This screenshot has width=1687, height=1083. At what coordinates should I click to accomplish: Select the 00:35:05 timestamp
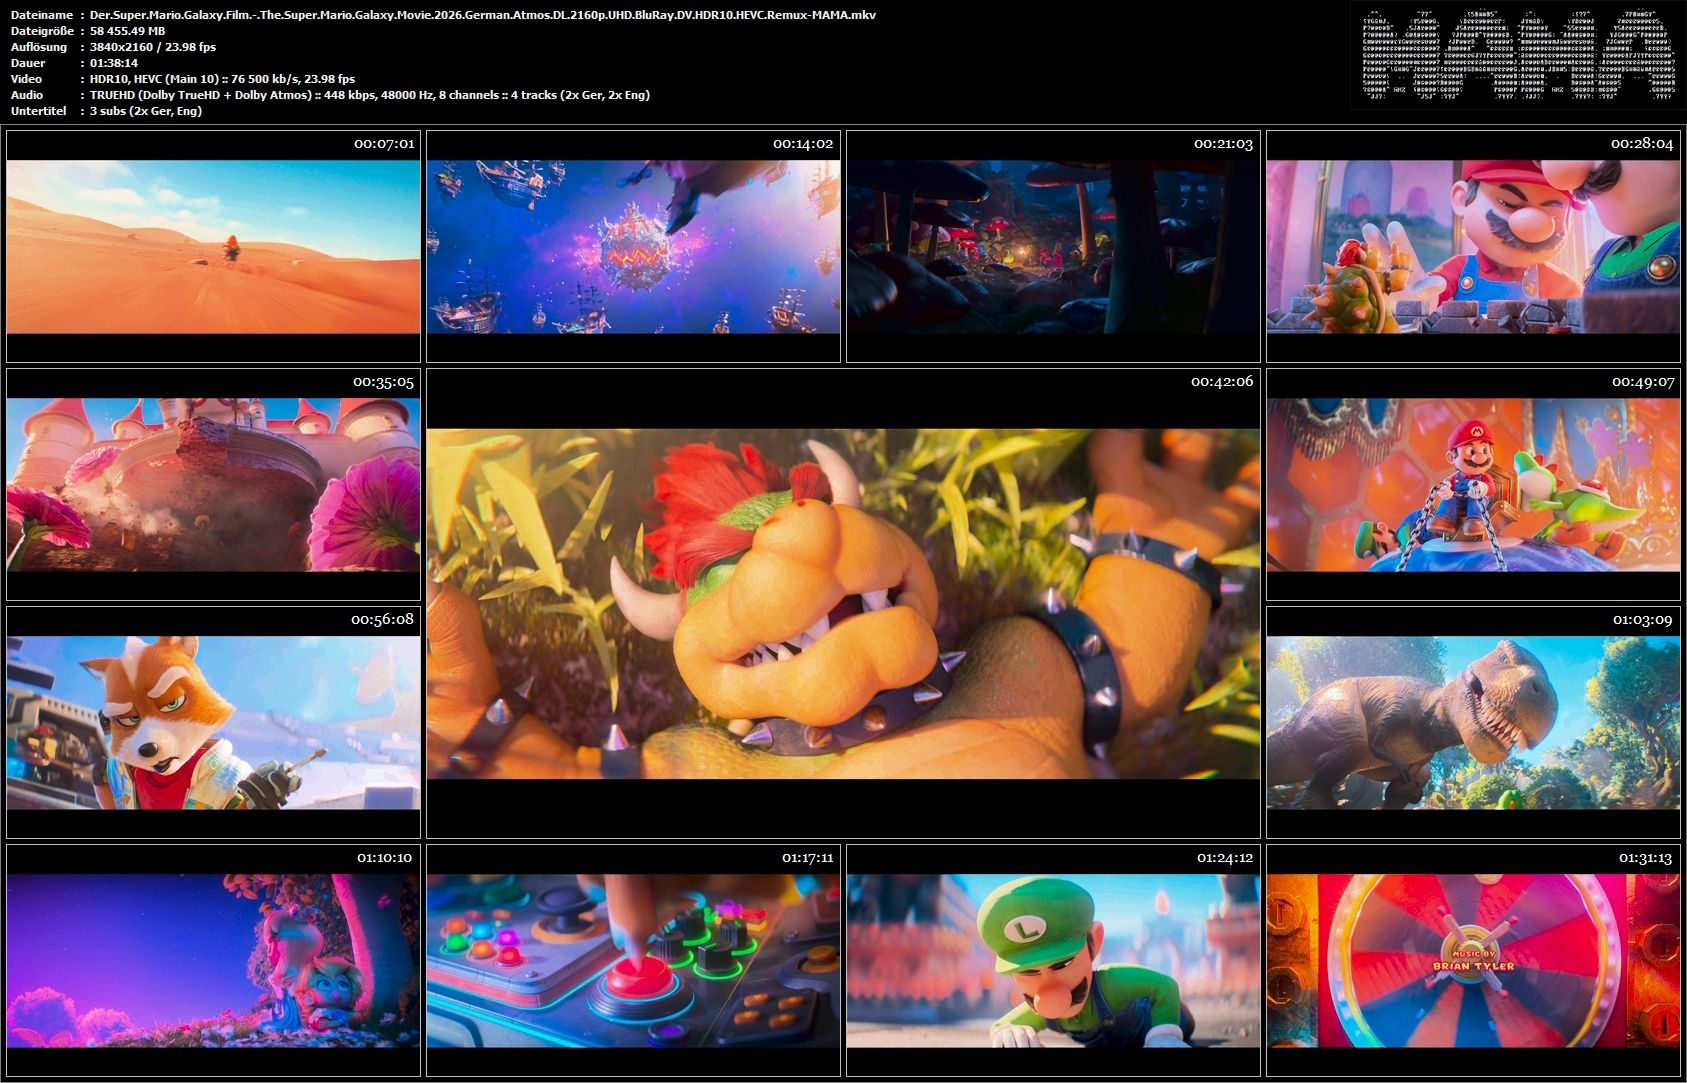click(x=383, y=382)
